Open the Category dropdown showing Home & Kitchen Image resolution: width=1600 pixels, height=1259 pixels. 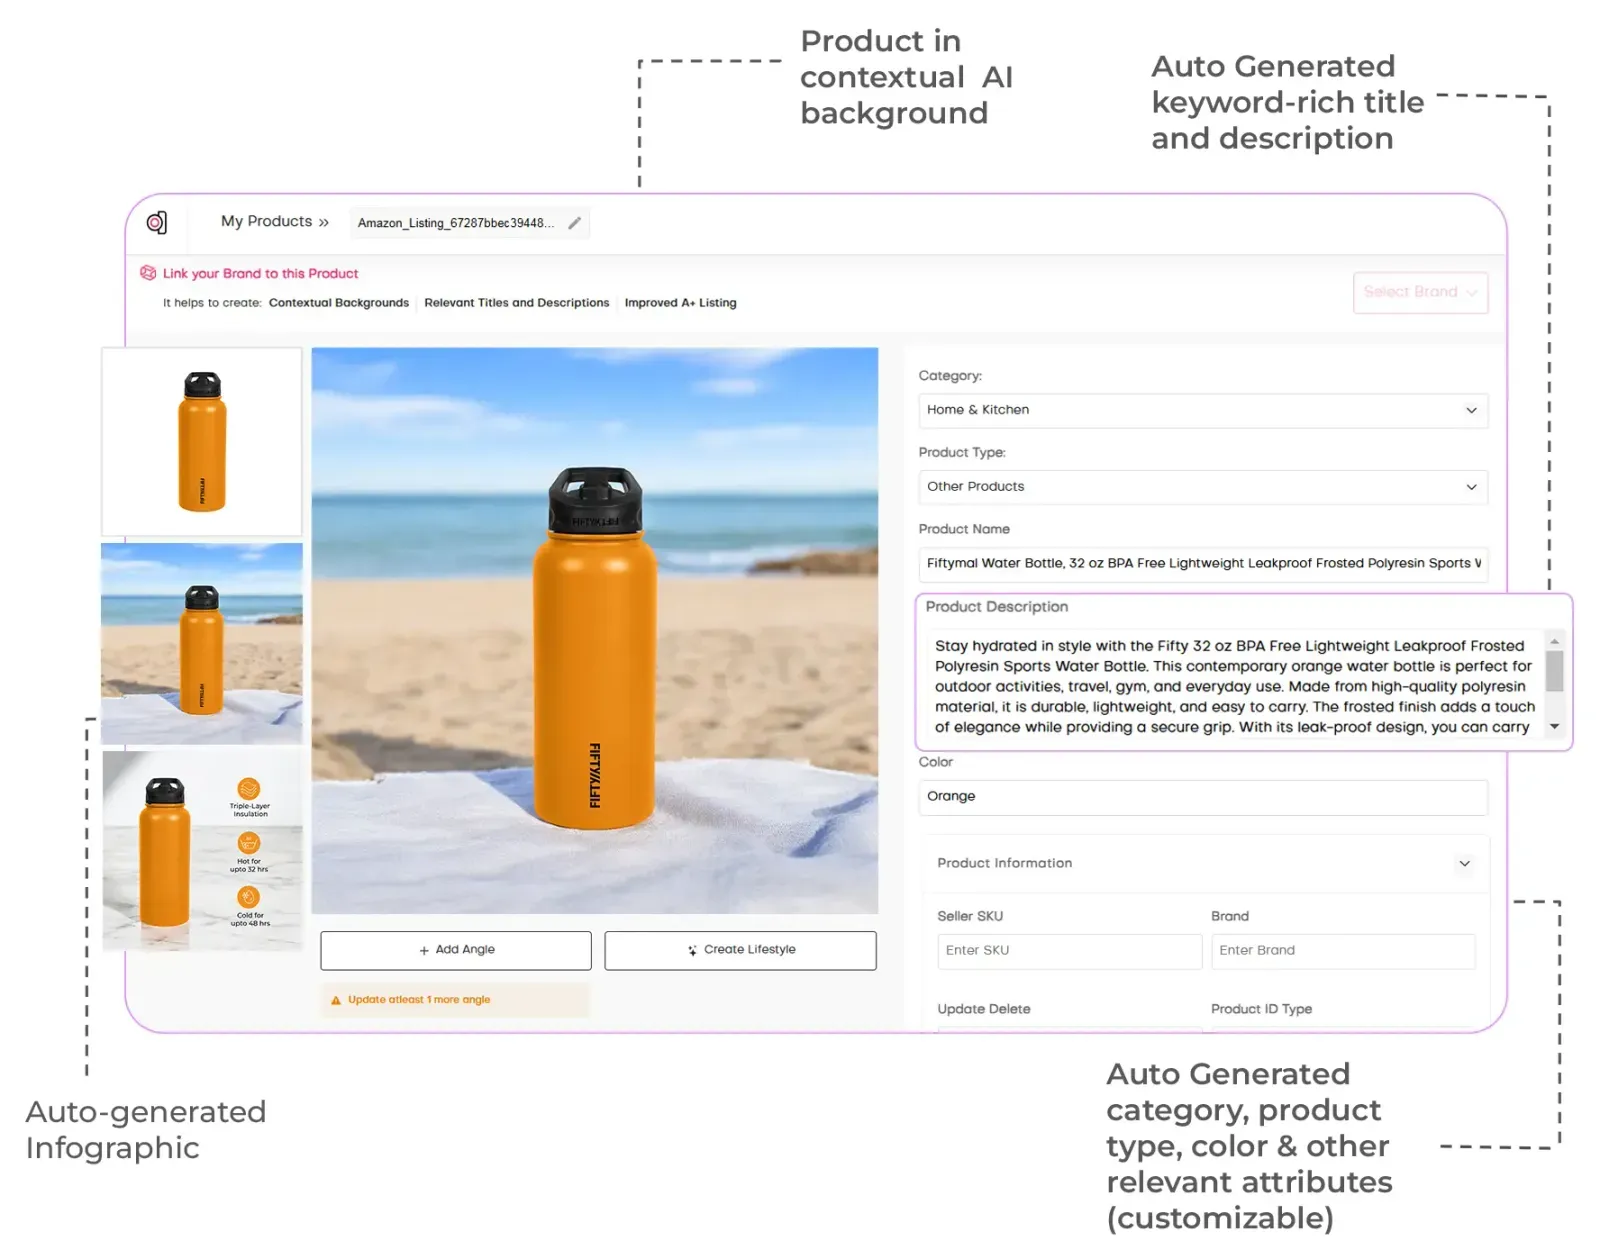(x=1203, y=410)
